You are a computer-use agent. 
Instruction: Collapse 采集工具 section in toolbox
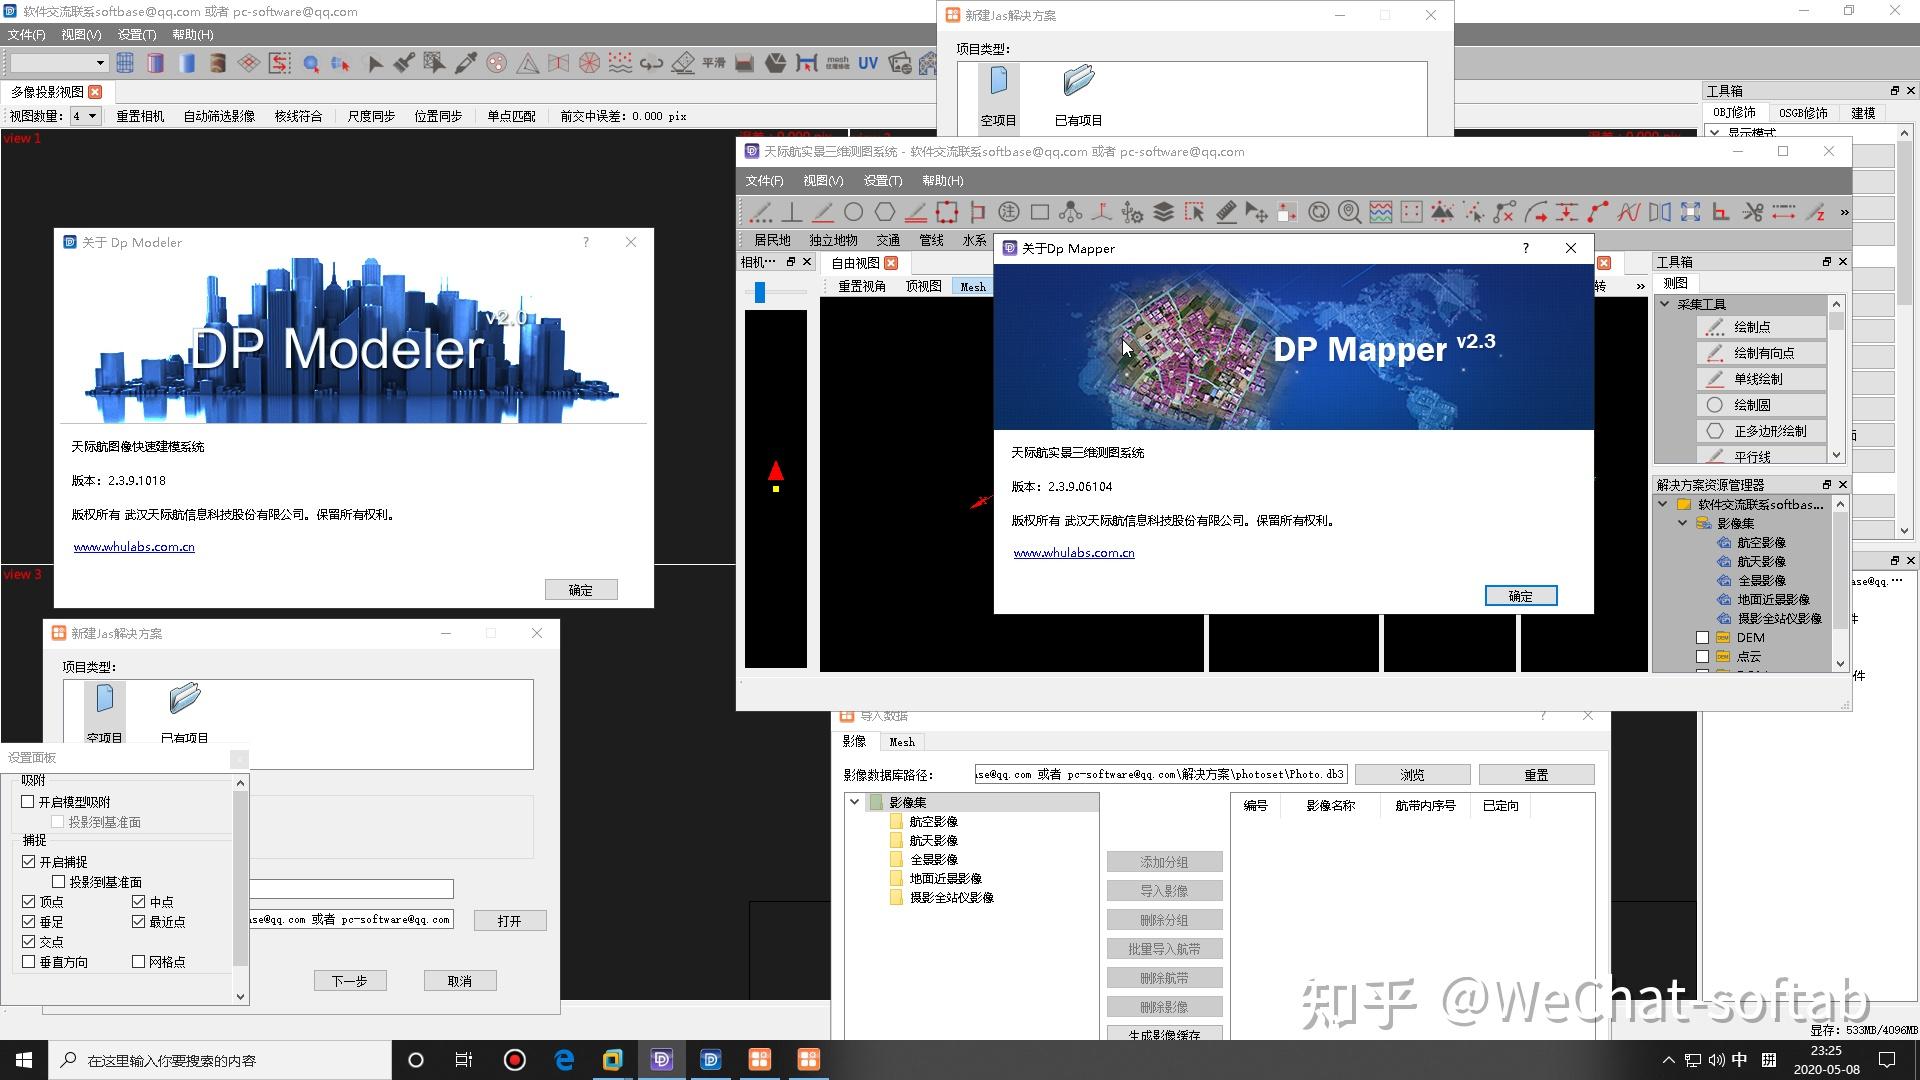click(1665, 304)
